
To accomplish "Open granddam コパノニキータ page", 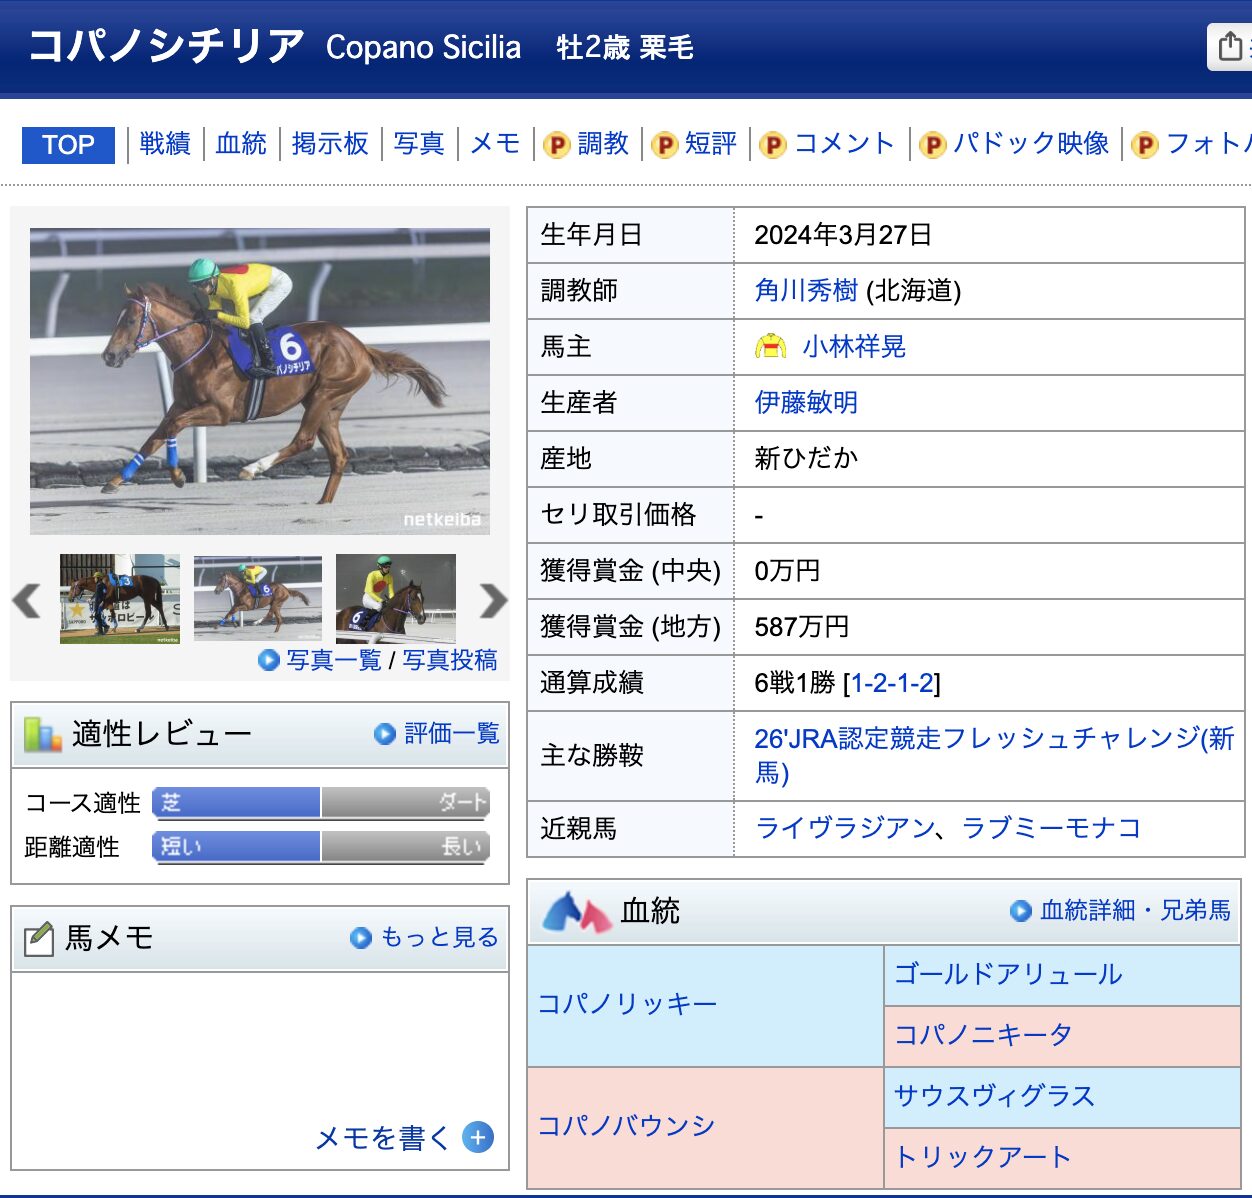I will 983,1034.
